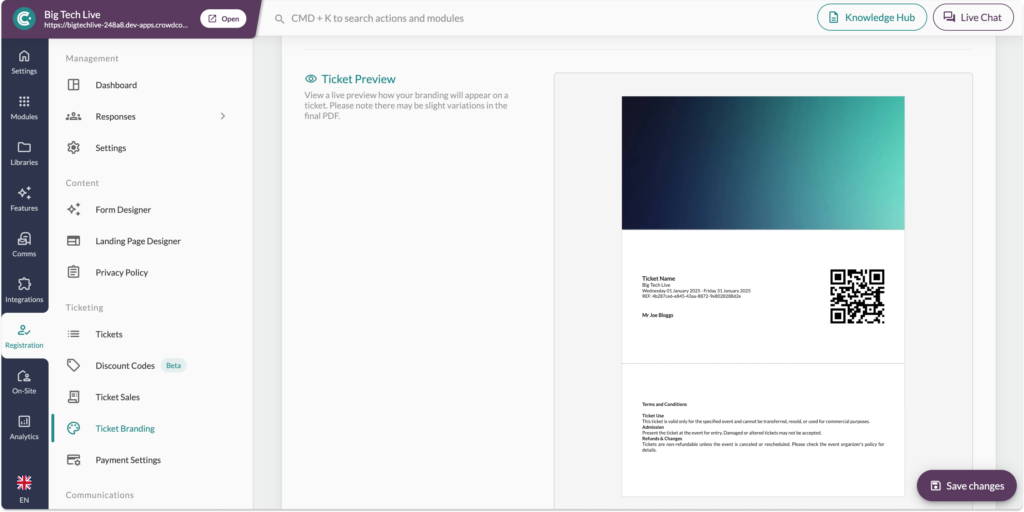1024x512 pixels.
Task: Click the Libraries folder icon
Action: (x=24, y=148)
